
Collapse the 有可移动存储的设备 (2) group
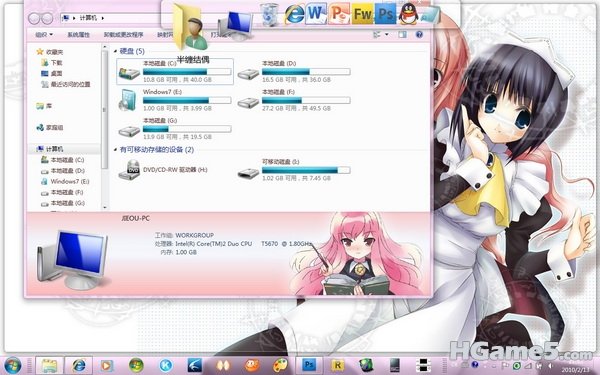click(116, 150)
